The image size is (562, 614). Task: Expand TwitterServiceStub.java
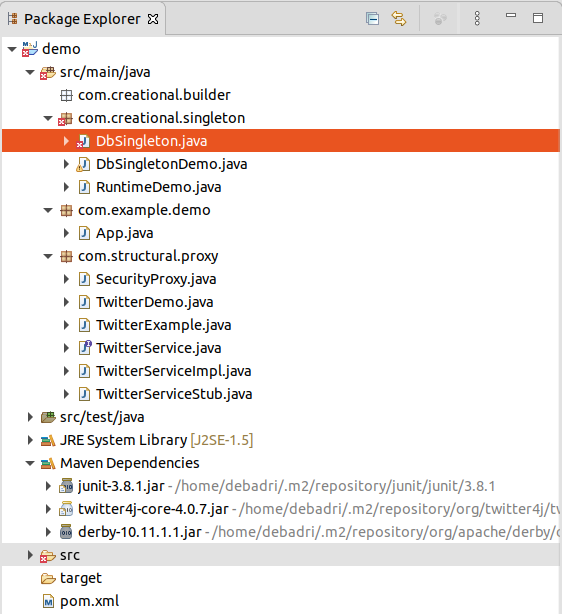click(x=66, y=394)
